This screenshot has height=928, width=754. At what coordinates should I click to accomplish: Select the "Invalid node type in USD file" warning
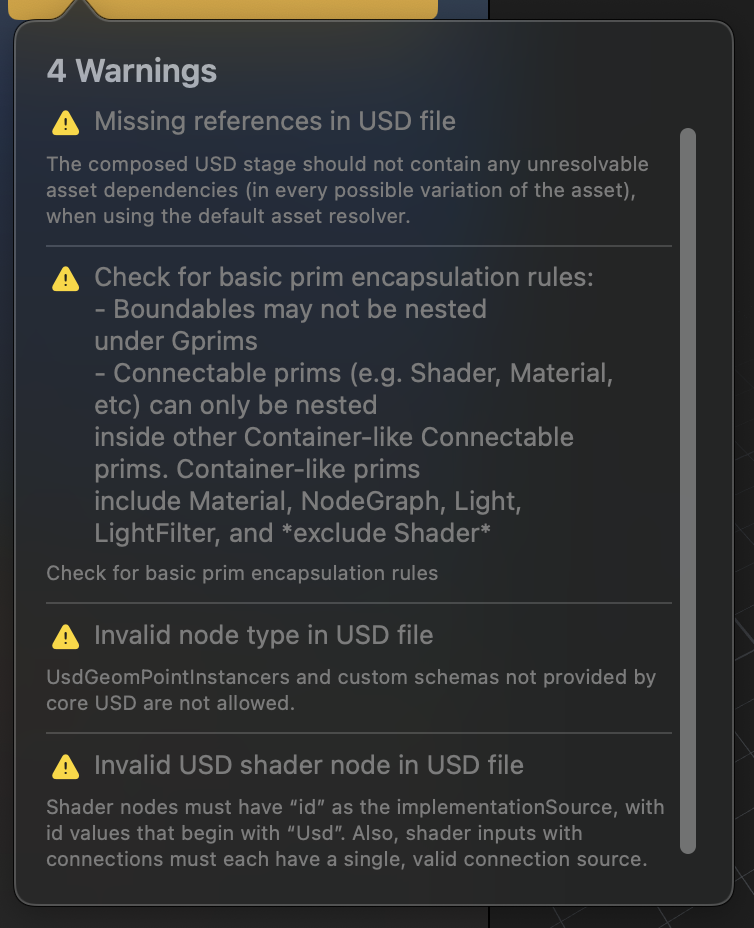tap(263, 635)
